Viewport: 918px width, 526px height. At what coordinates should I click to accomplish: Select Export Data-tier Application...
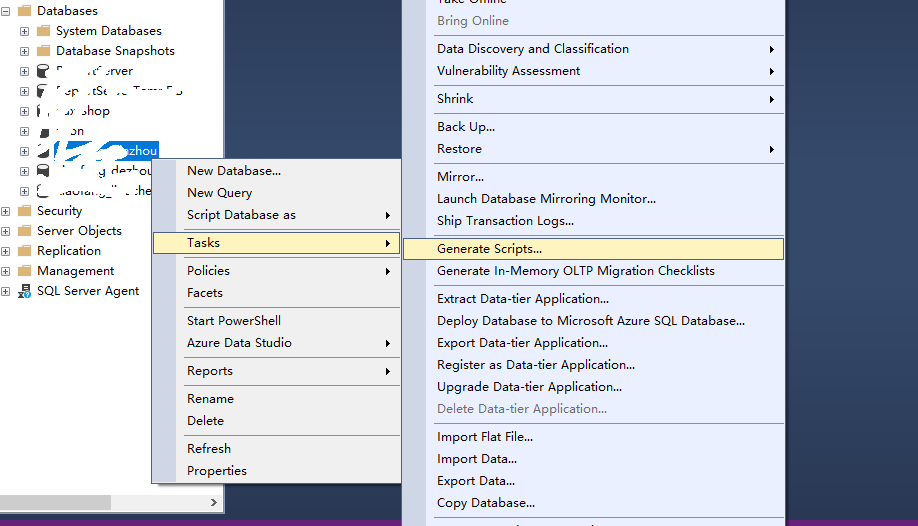[x=593, y=343]
